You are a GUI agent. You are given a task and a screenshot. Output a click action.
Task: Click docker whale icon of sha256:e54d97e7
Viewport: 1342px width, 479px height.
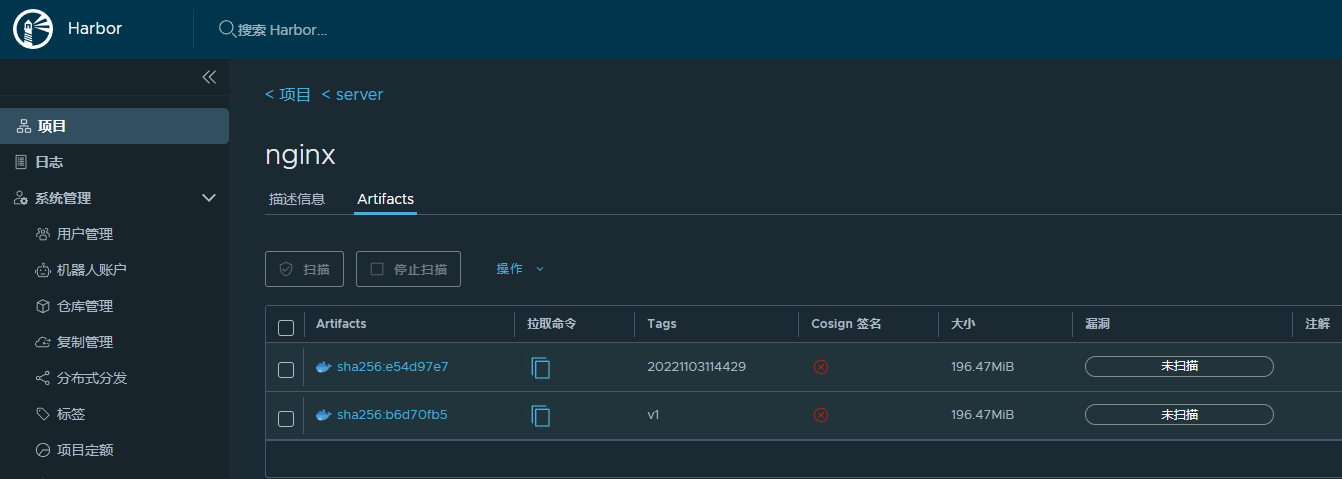pos(323,367)
